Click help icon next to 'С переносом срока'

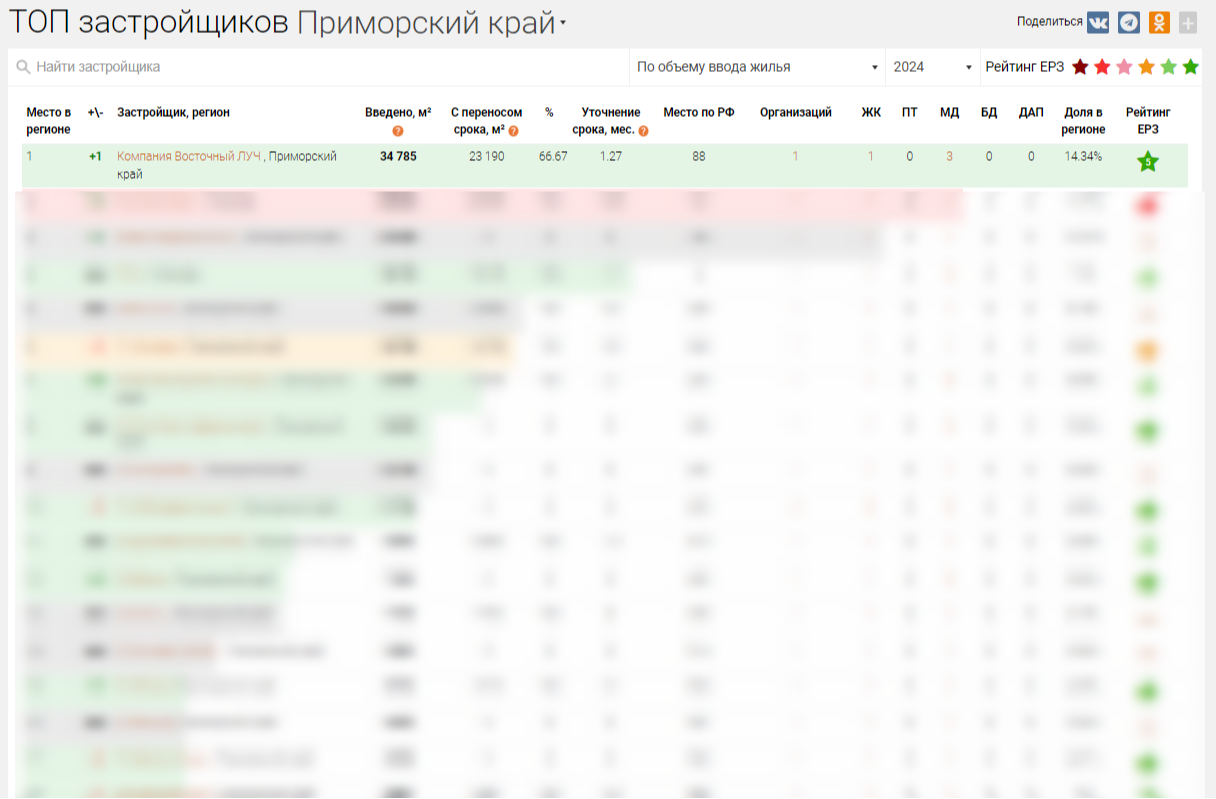pyautogui.click(x=514, y=131)
